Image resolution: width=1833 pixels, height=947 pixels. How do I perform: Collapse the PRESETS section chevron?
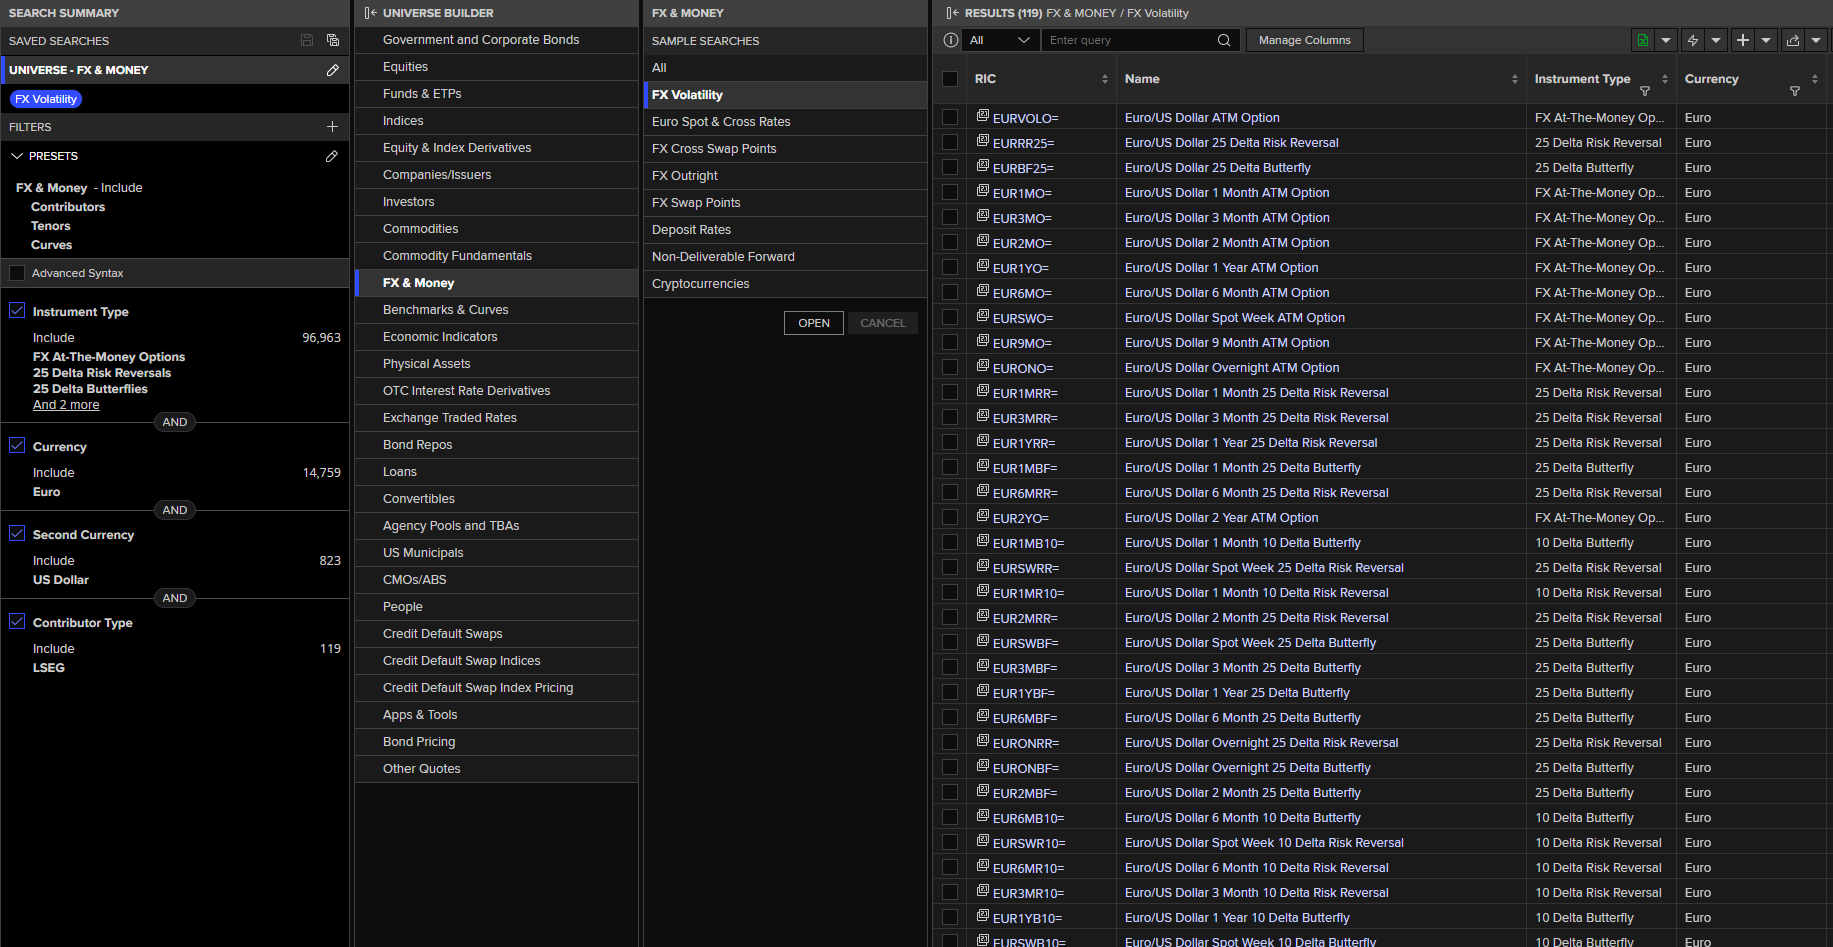tap(17, 156)
